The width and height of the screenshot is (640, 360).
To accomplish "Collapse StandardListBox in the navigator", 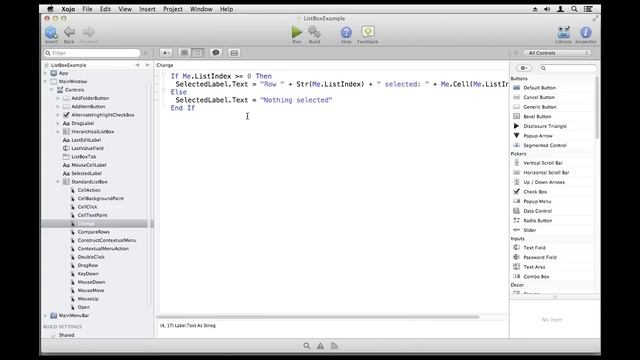I will click(58, 182).
